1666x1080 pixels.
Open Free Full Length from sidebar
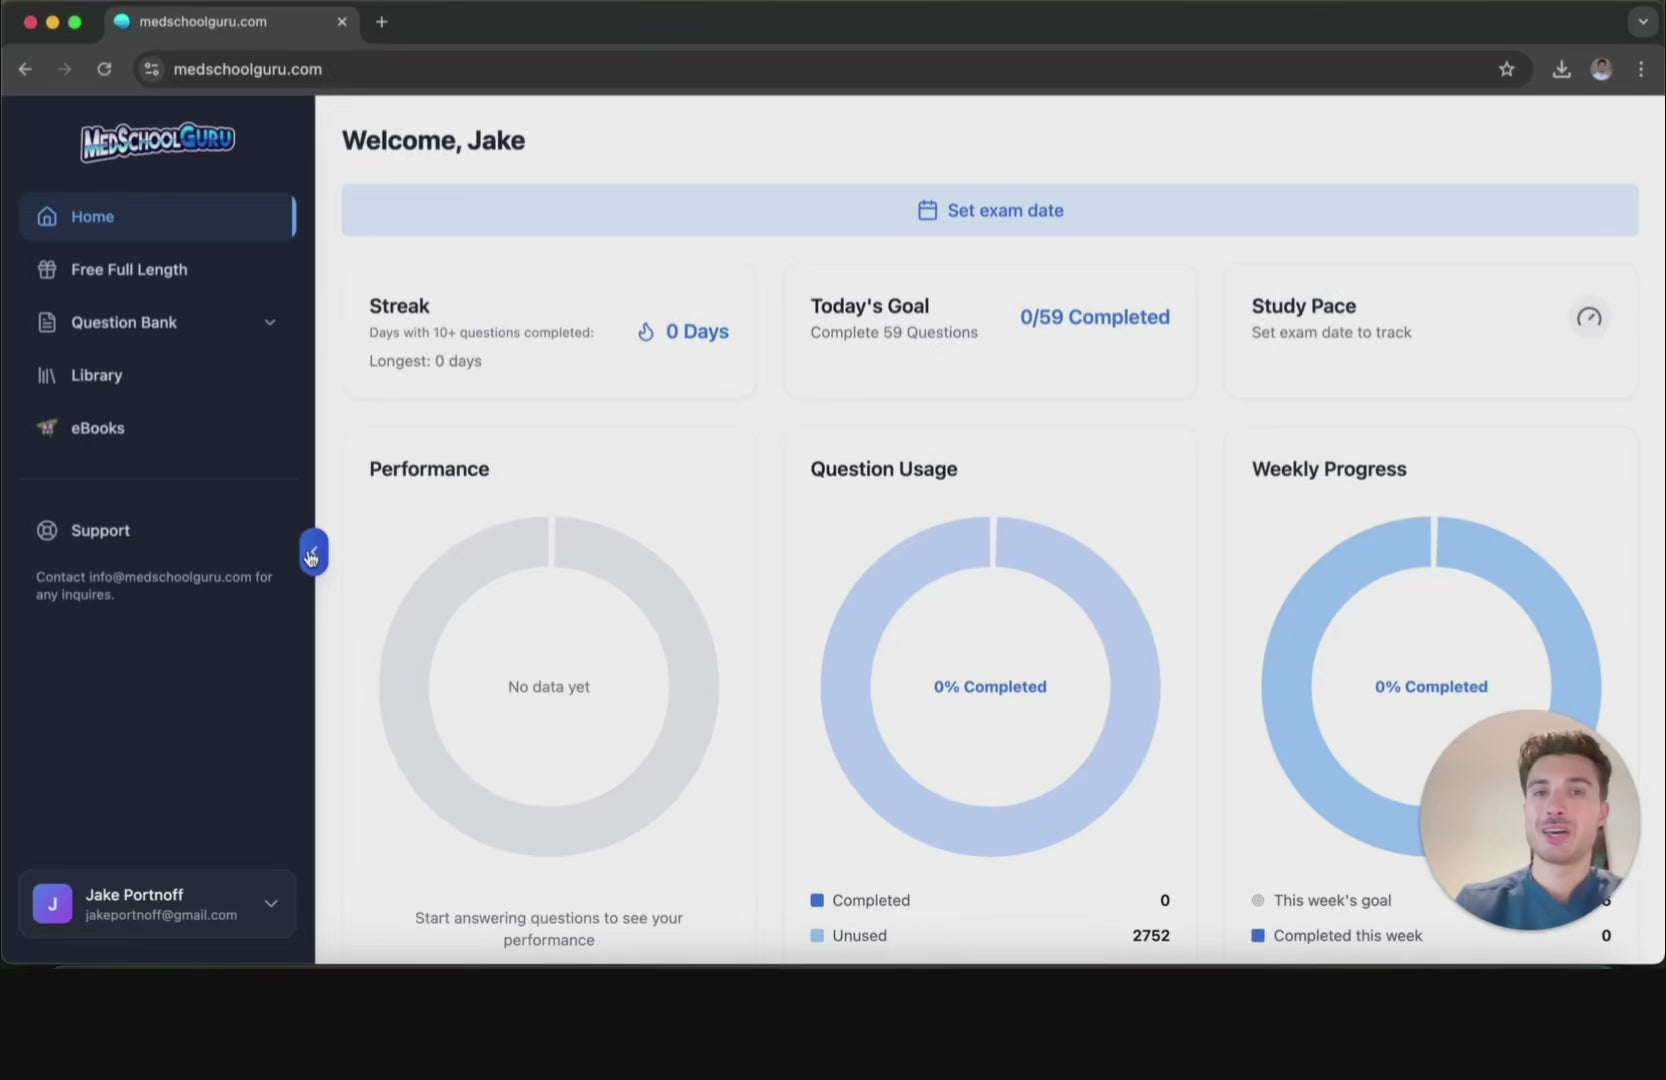click(x=128, y=270)
